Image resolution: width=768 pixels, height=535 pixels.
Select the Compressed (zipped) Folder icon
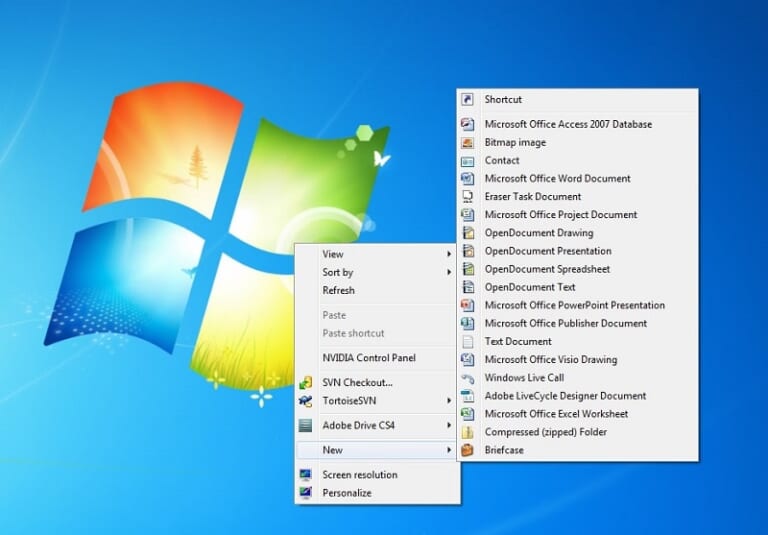point(468,432)
